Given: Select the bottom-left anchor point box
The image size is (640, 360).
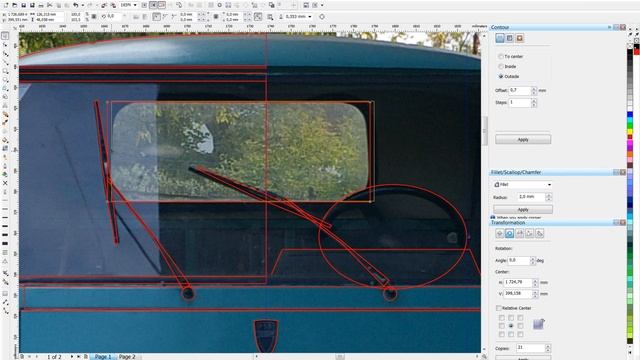Looking at the screenshot, I should tap(502, 334).
